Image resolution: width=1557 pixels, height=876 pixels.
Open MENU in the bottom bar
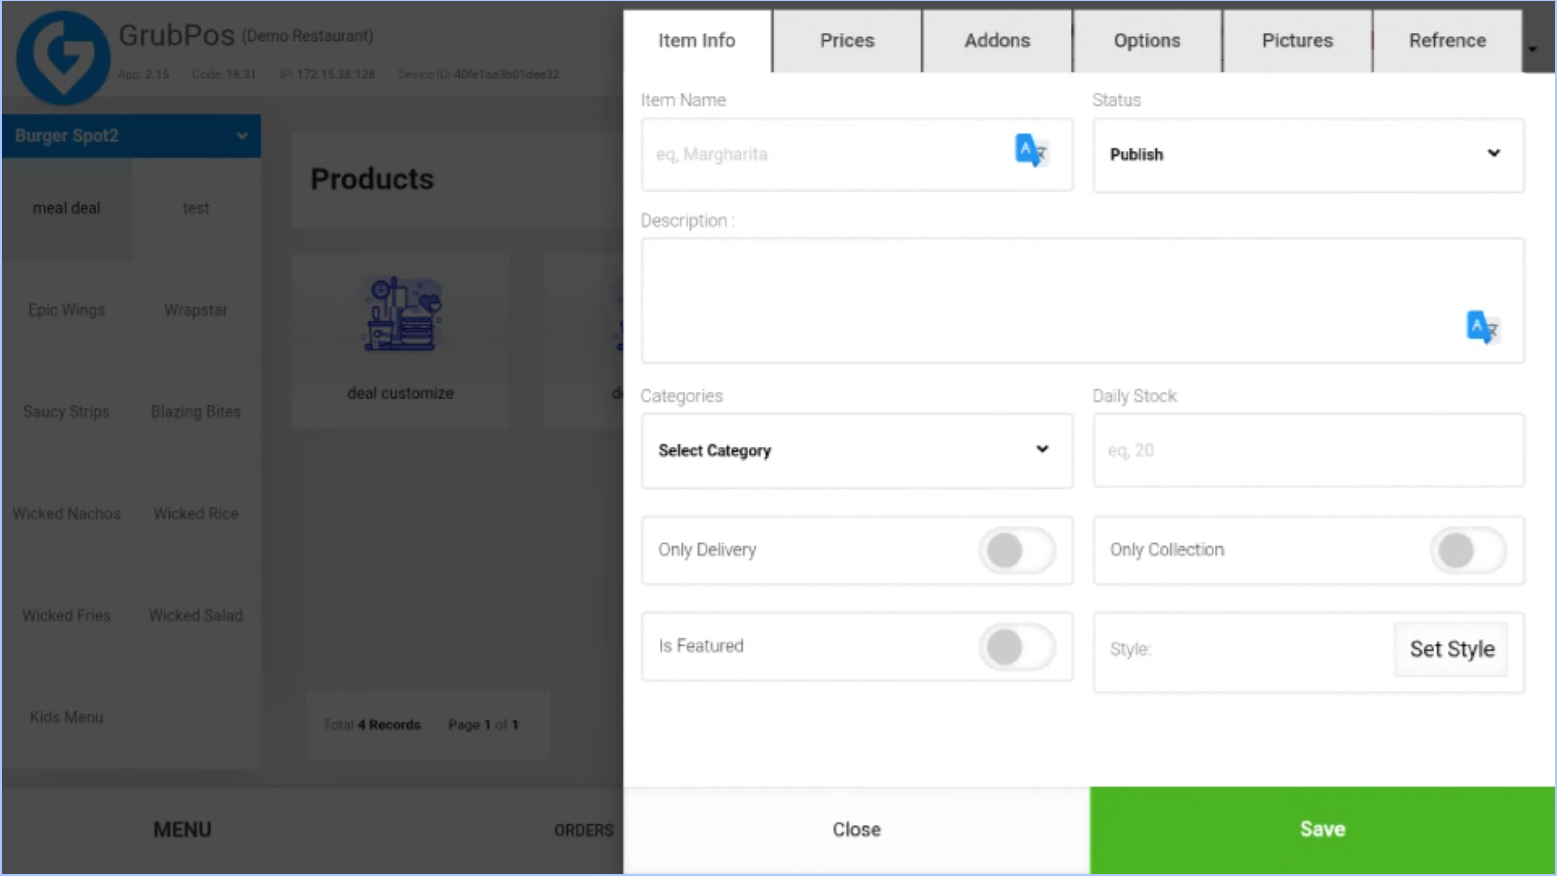(182, 830)
